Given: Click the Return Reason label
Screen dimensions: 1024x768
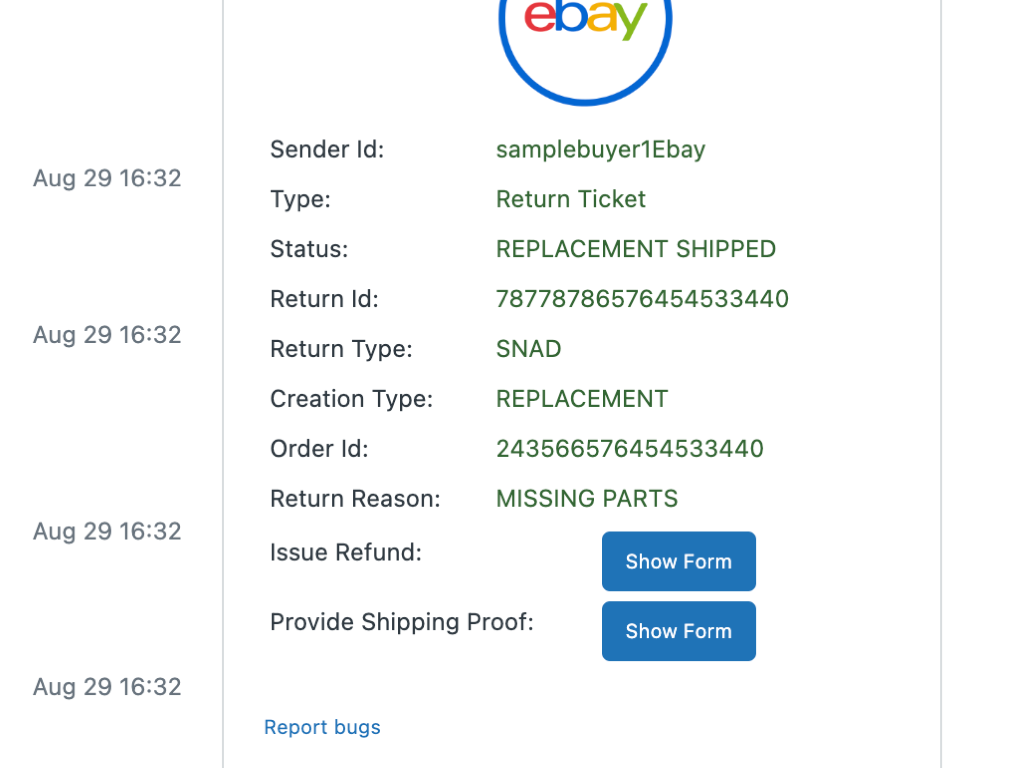Looking at the screenshot, I should pyautogui.click(x=354, y=499).
